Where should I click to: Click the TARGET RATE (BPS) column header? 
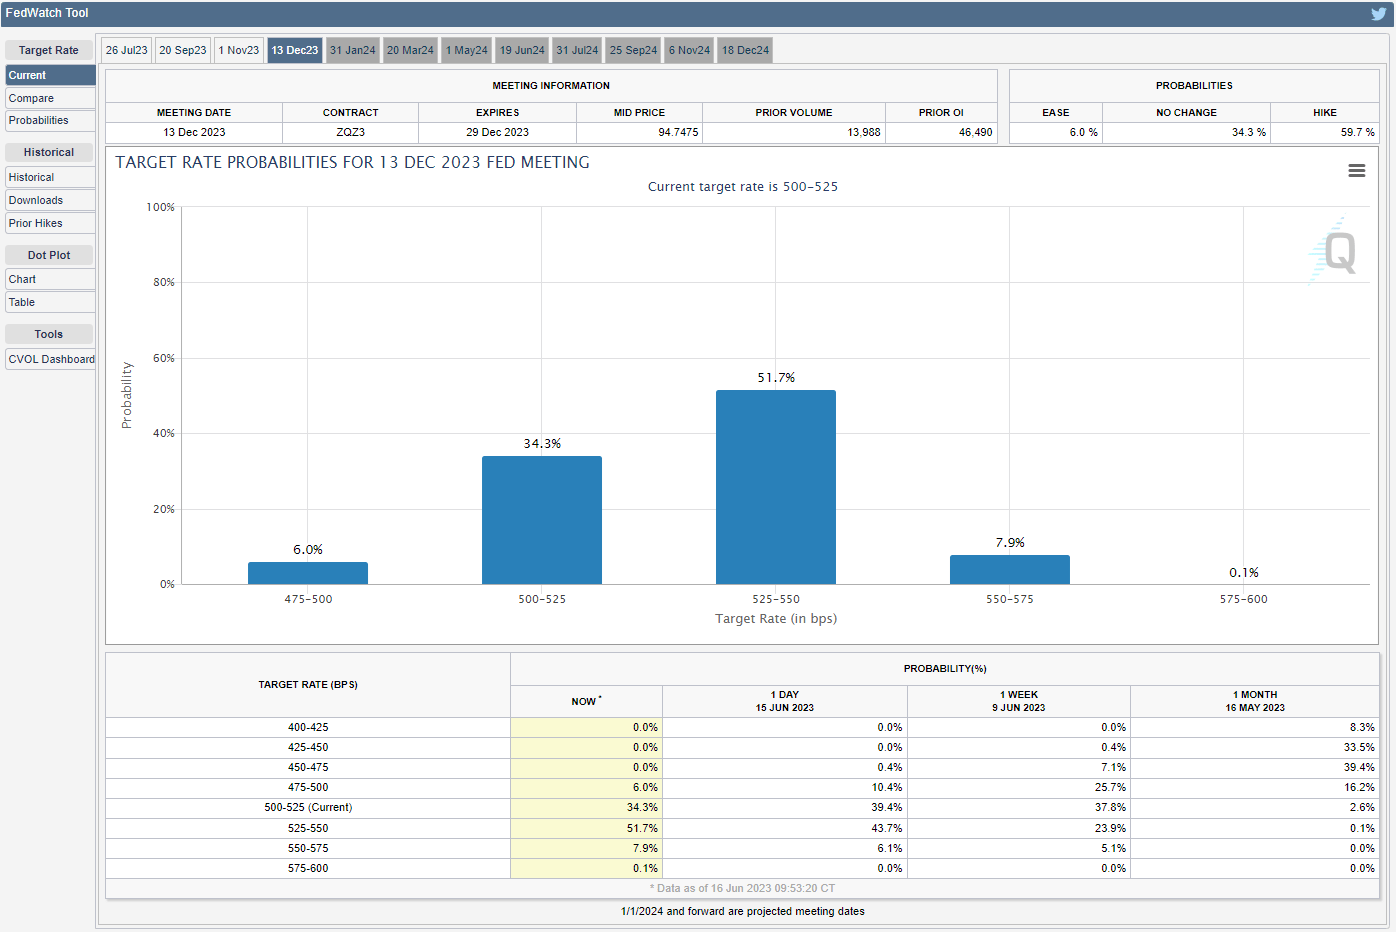coord(308,685)
